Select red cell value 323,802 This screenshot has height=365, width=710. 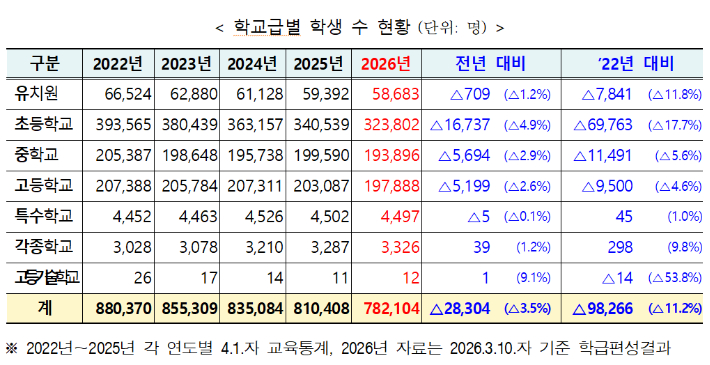pos(392,125)
